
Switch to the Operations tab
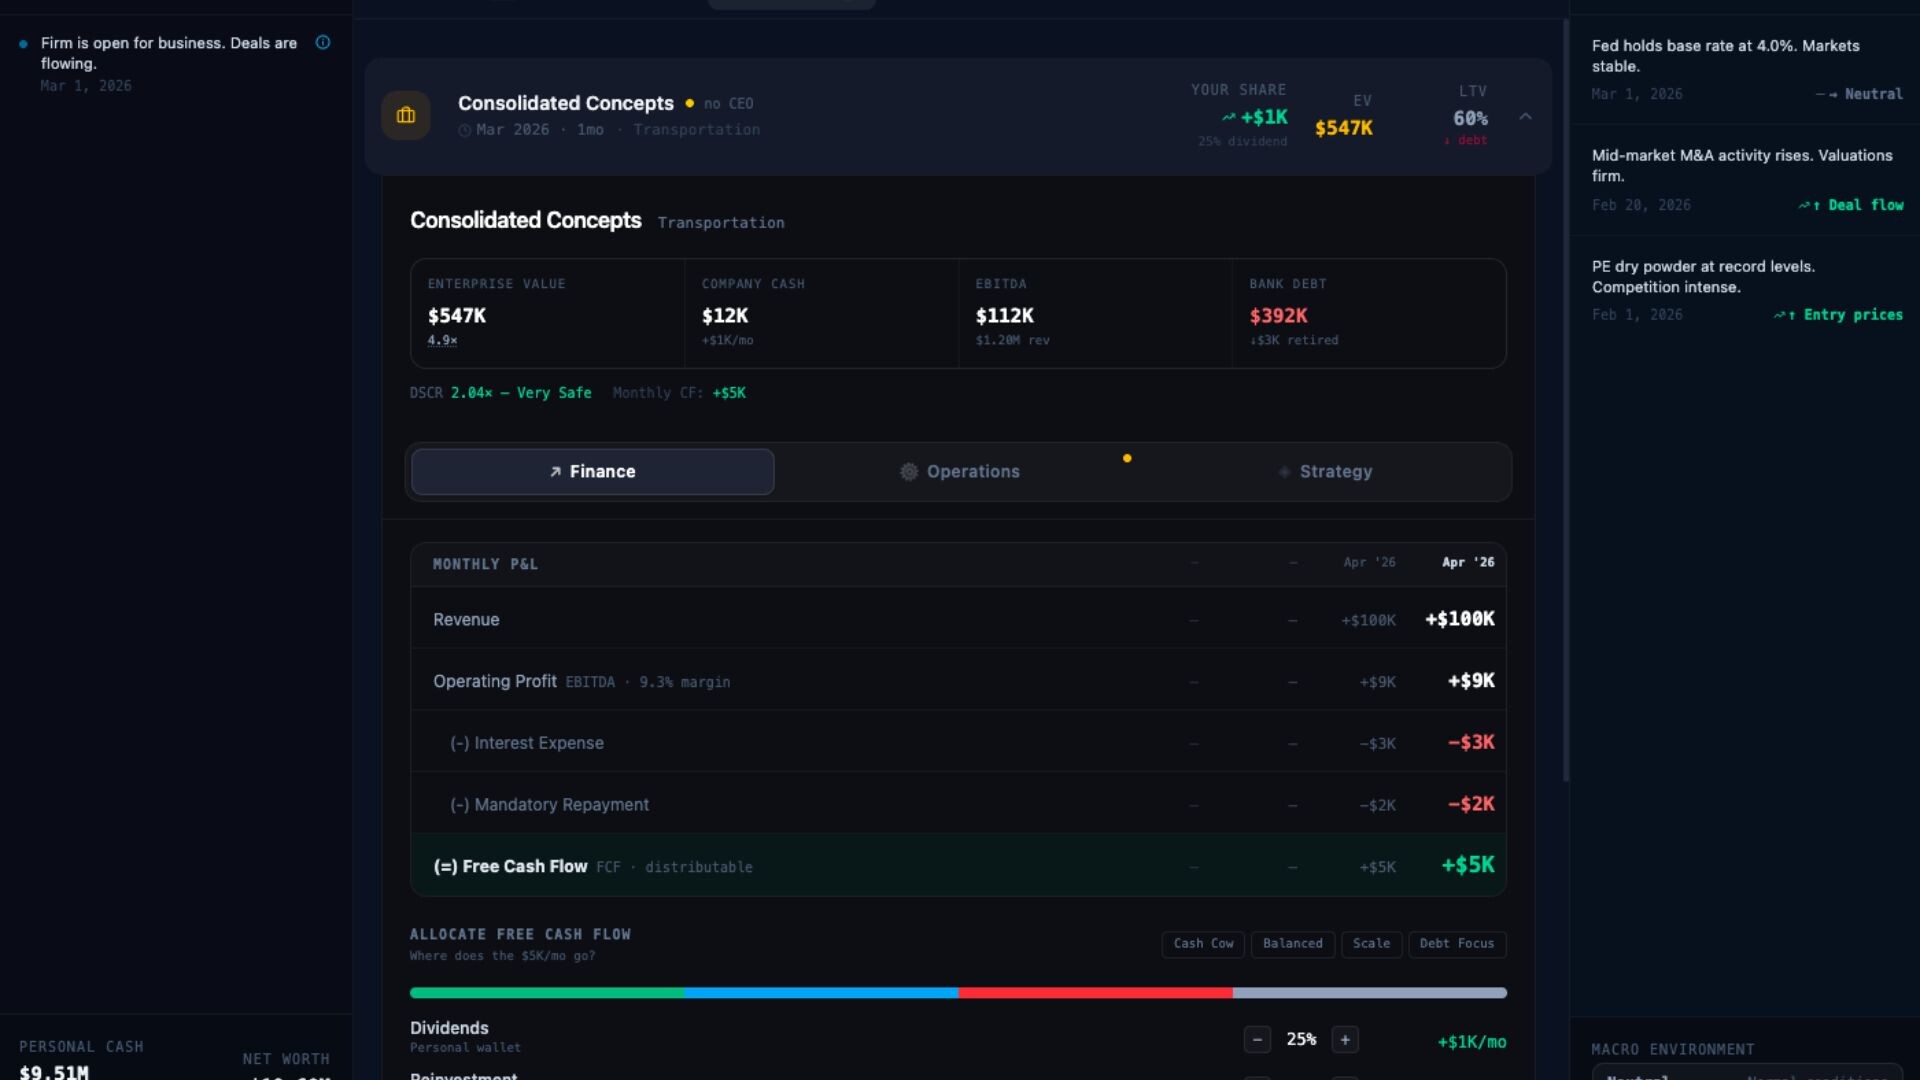tap(960, 472)
